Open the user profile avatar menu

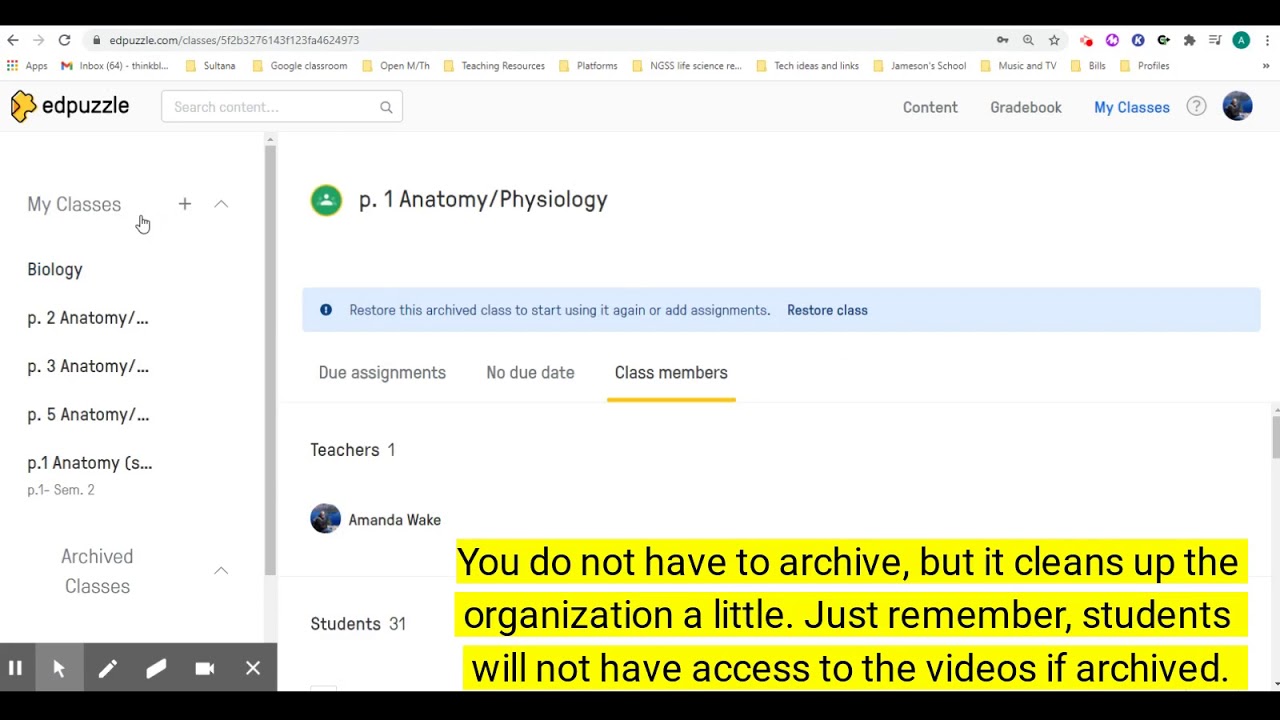pyautogui.click(x=1237, y=106)
